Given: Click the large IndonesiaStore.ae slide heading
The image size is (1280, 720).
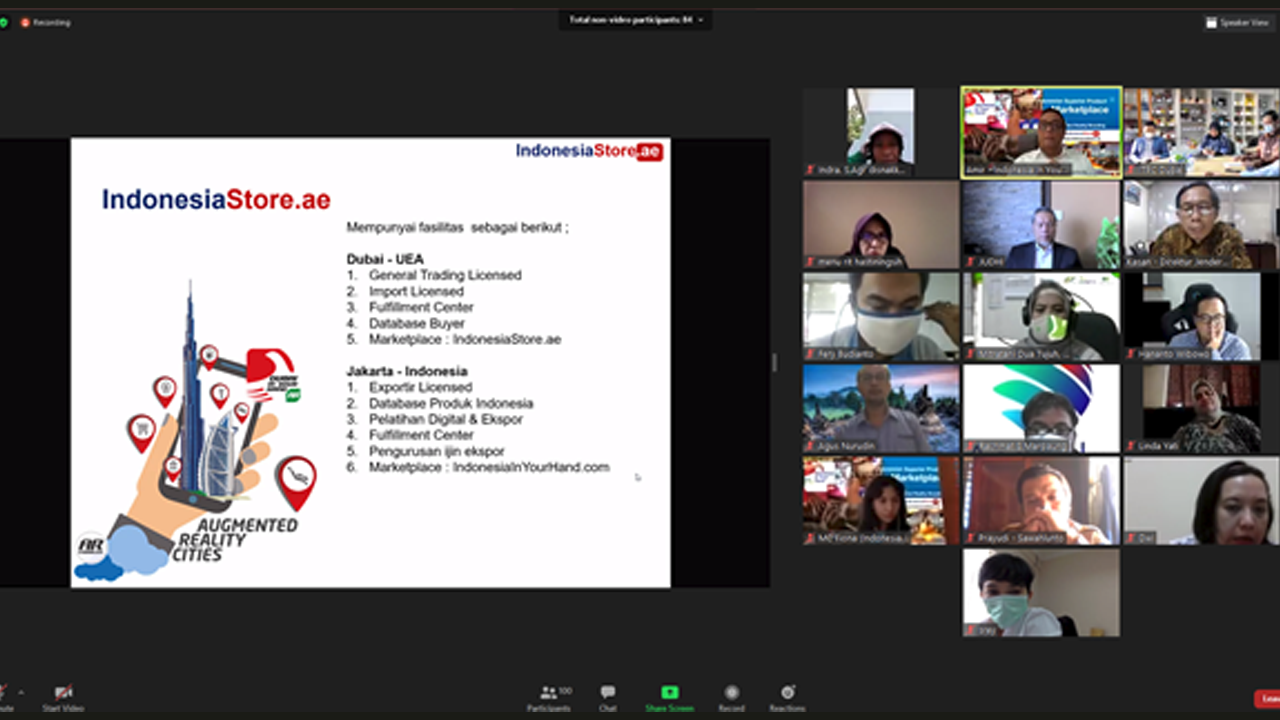Looking at the screenshot, I should [x=216, y=199].
